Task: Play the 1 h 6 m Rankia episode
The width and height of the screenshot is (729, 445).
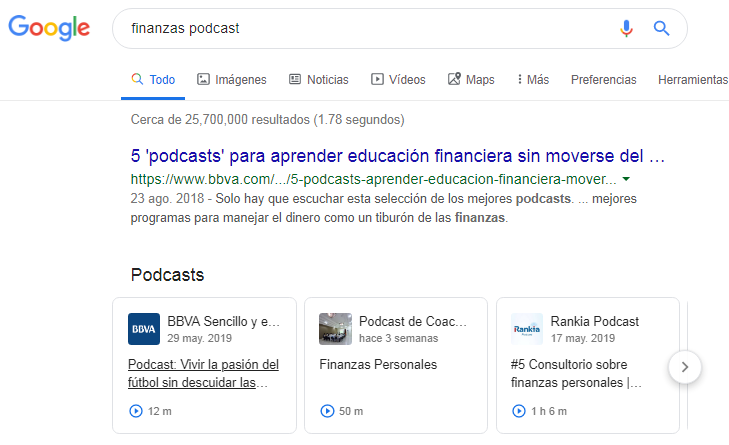Action: pos(519,411)
